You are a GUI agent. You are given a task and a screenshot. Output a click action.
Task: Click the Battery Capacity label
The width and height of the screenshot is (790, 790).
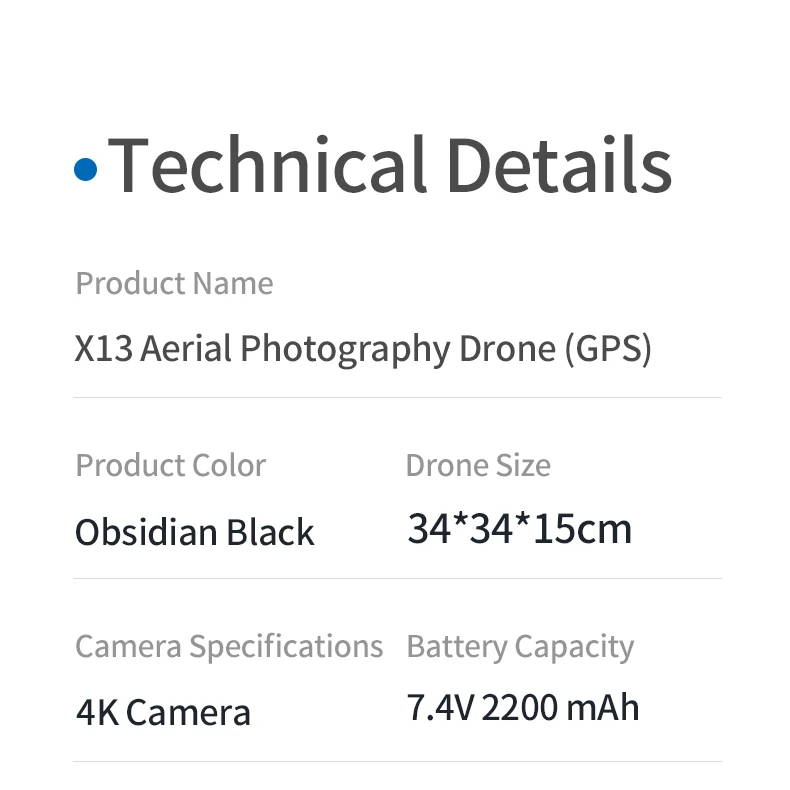pos(520,647)
